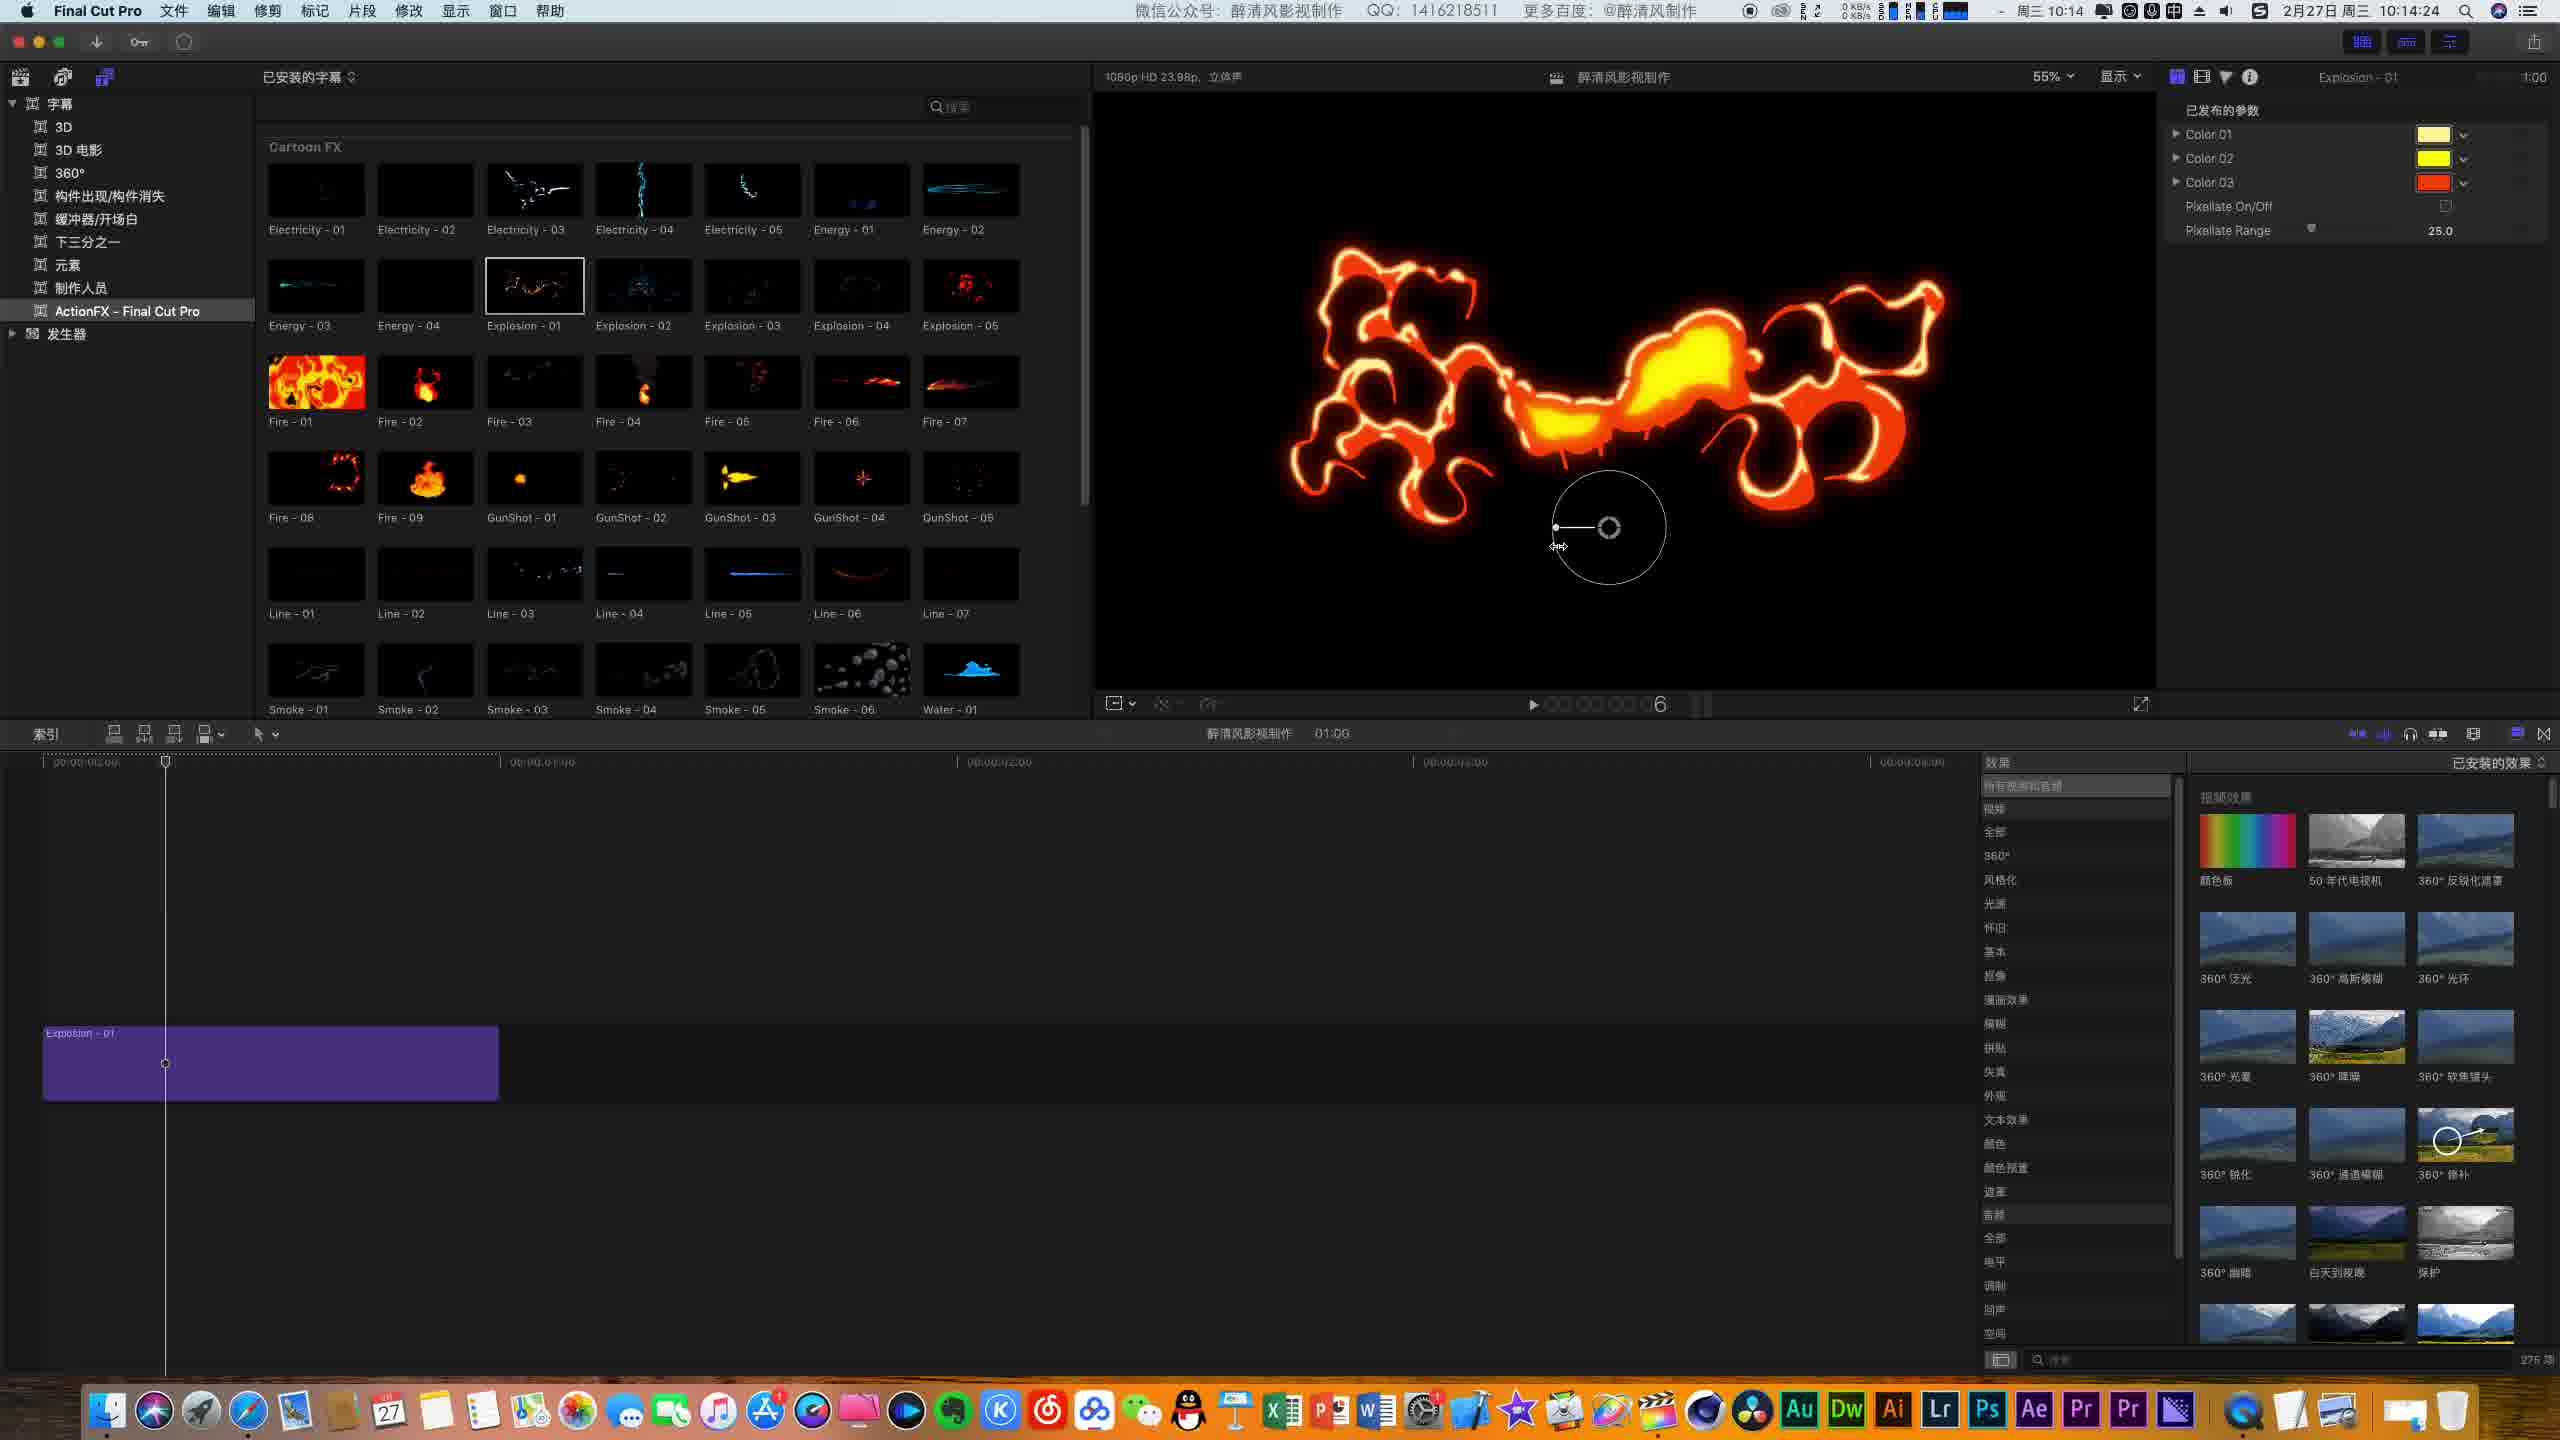This screenshot has height=1440, width=2560.
Task: Open the Photos and Audio sidebar
Action: click(x=62, y=77)
